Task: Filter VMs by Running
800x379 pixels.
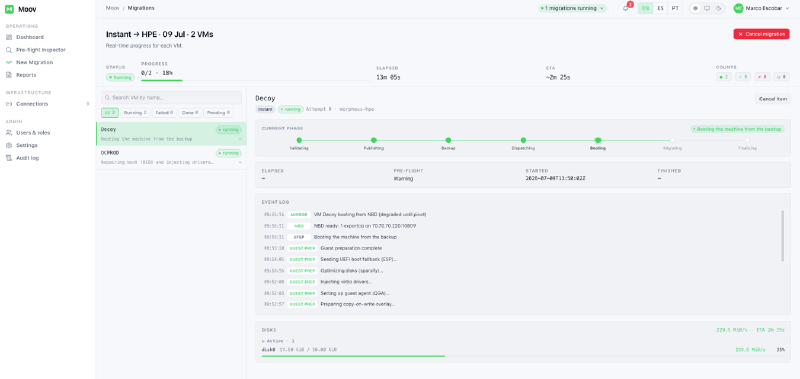Action: point(135,113)
